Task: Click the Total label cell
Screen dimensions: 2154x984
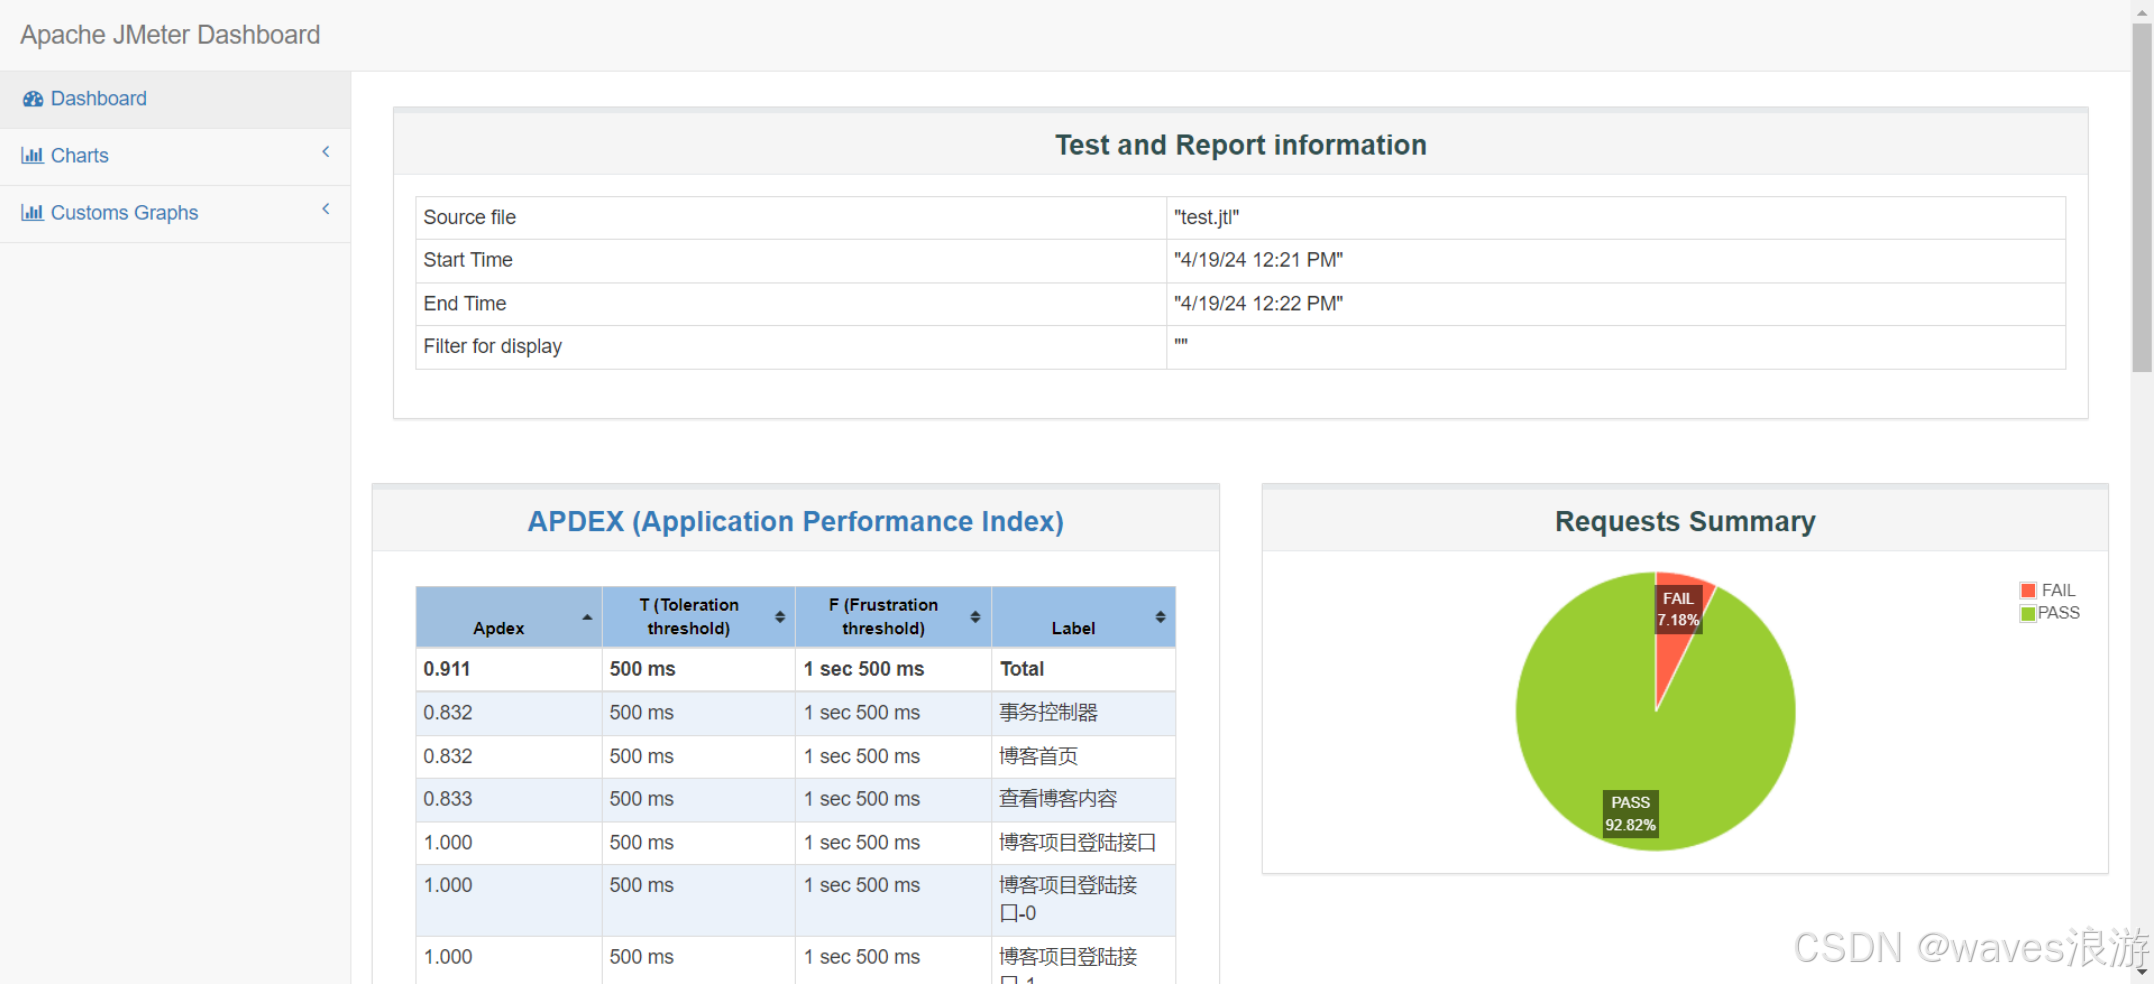Action: [x=1083, y=669]
